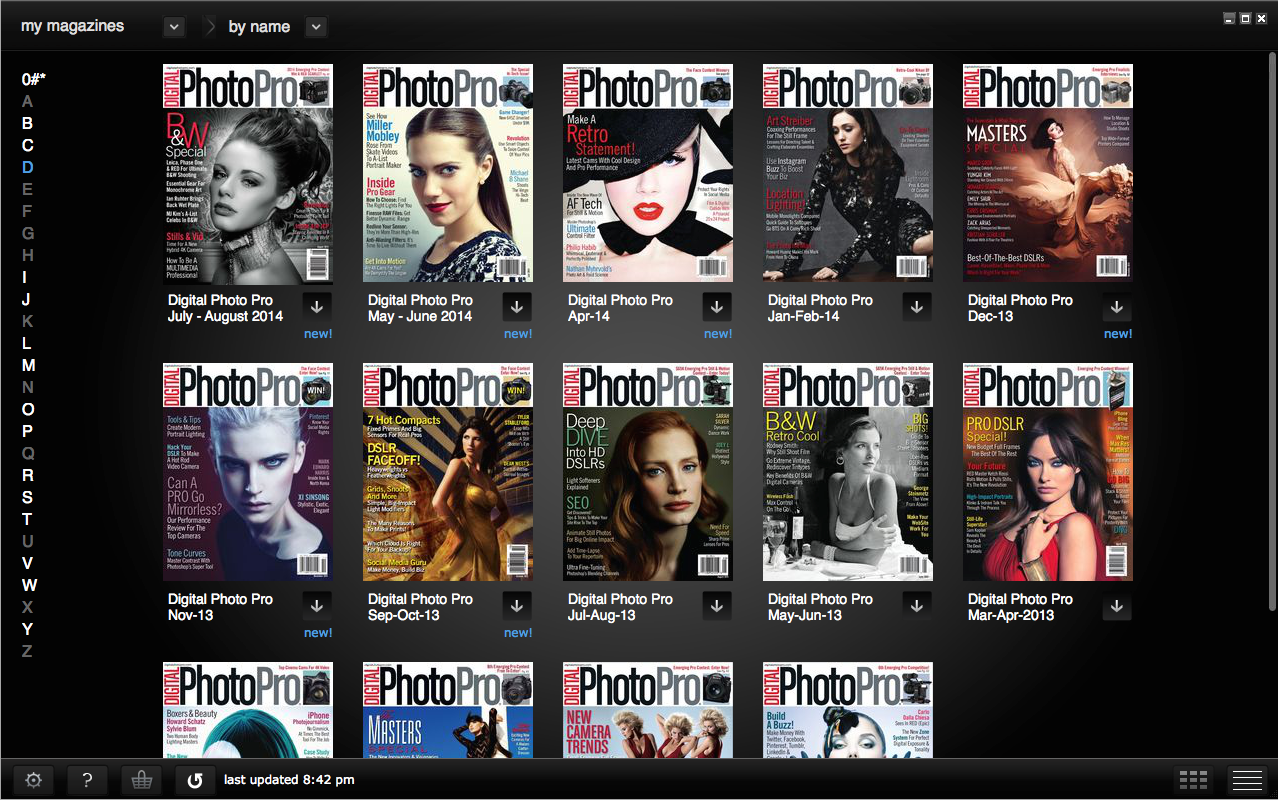Viewport: 1278px width, 800px height.
Task: Expand the by name sort dropdown
Action: [316, 27]
